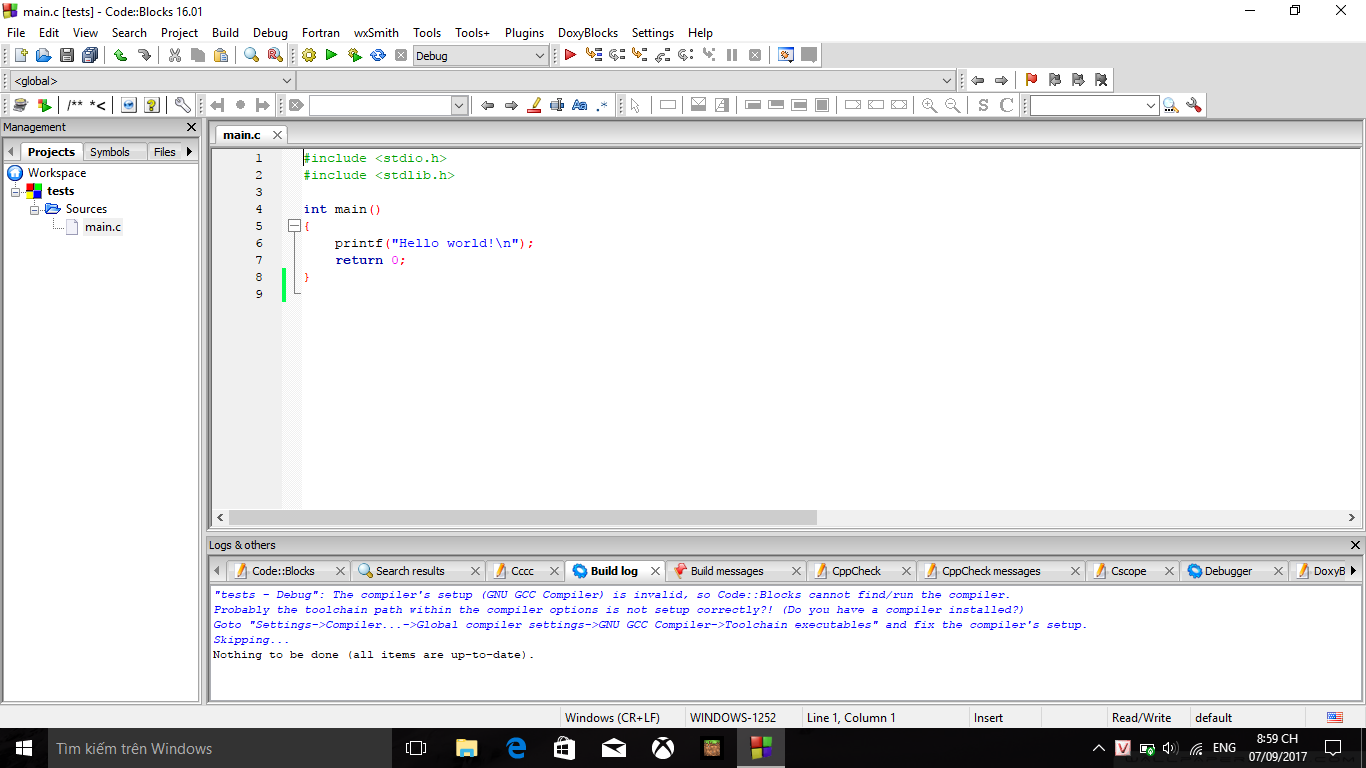This screenshot has height=768, width=1366.
Task: Open the DoxyBlocks preferences wrench
Action: pyautogui.click(x=182, y=105)
